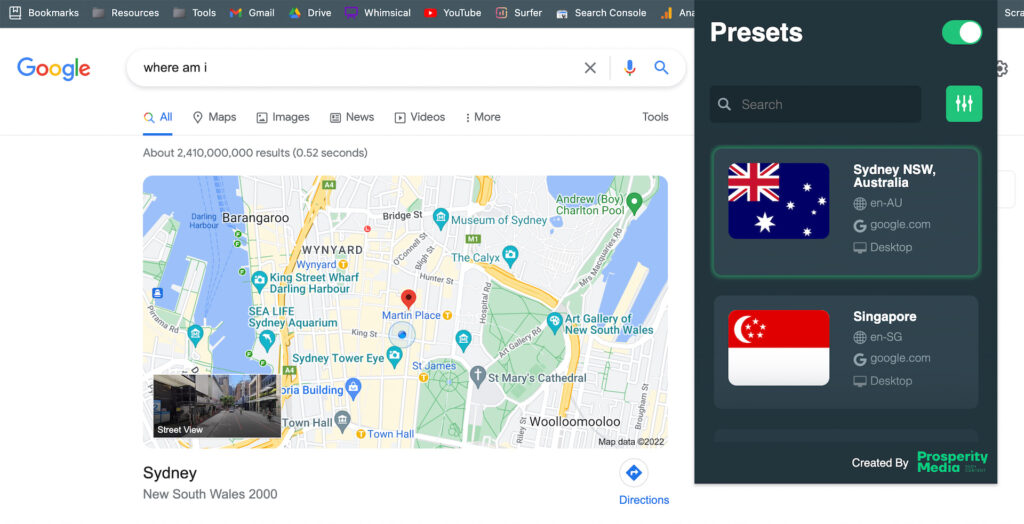Open the Whimsical bookmark
1024x524 pixels.
378,12
